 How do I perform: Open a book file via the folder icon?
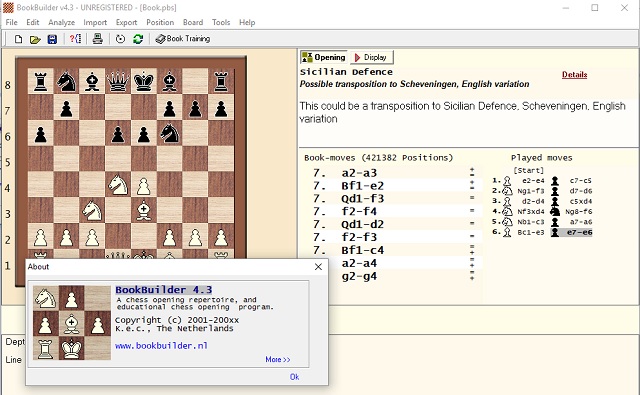click(x=35, y=39)
